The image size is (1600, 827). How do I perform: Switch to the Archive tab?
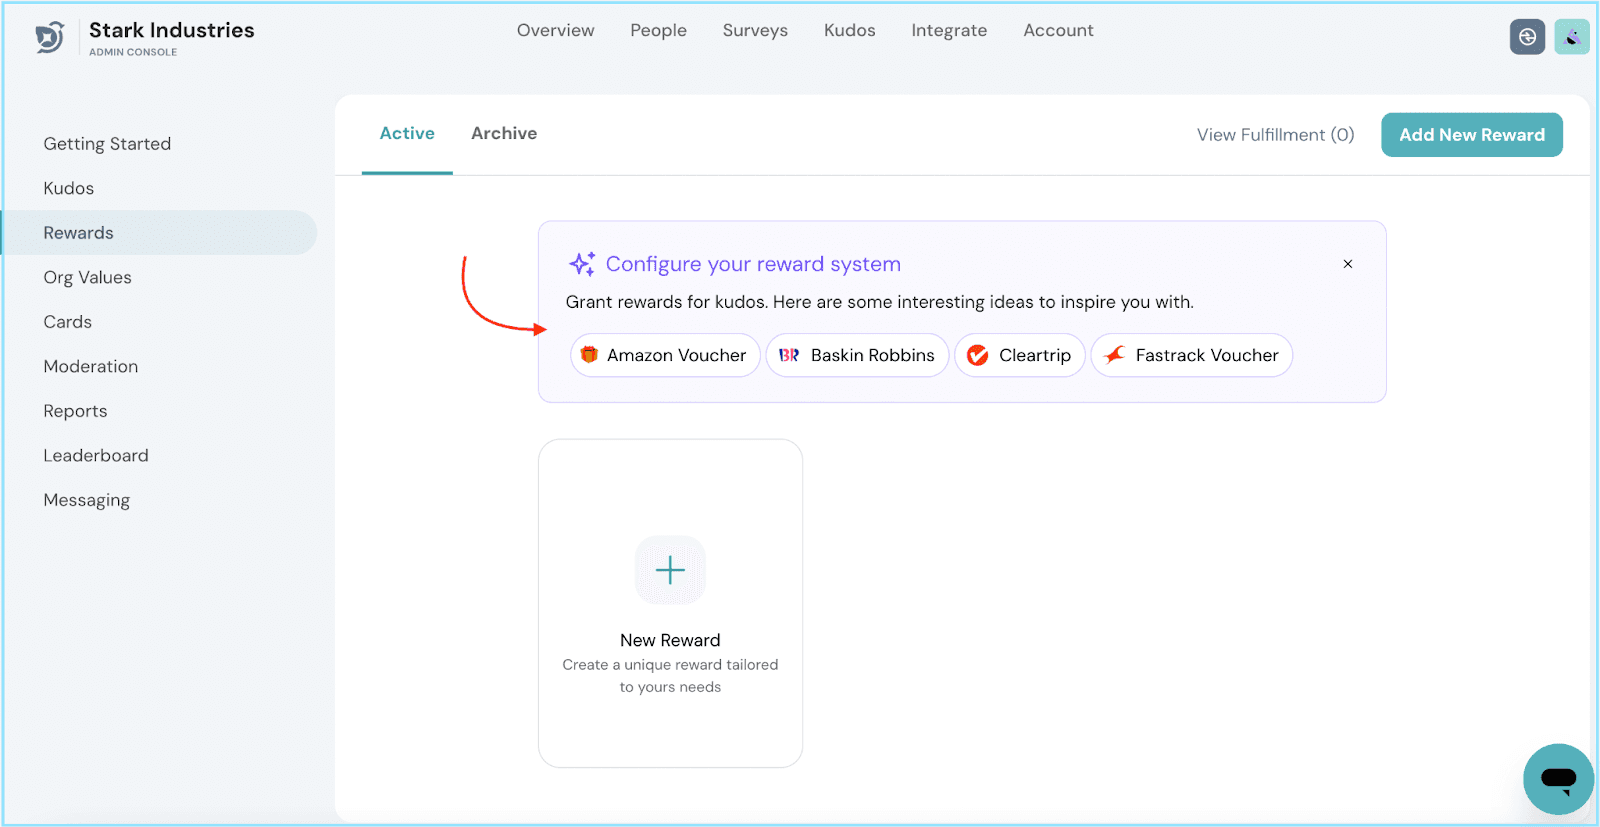(504, 133)
